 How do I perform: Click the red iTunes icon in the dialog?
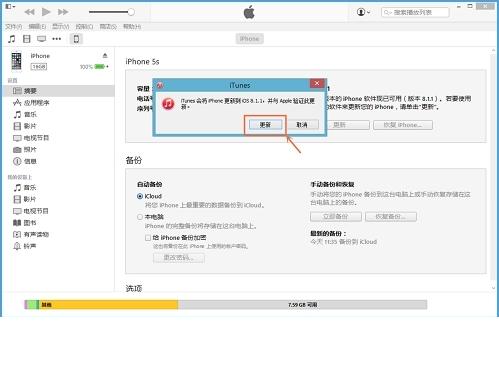[168, 104]
